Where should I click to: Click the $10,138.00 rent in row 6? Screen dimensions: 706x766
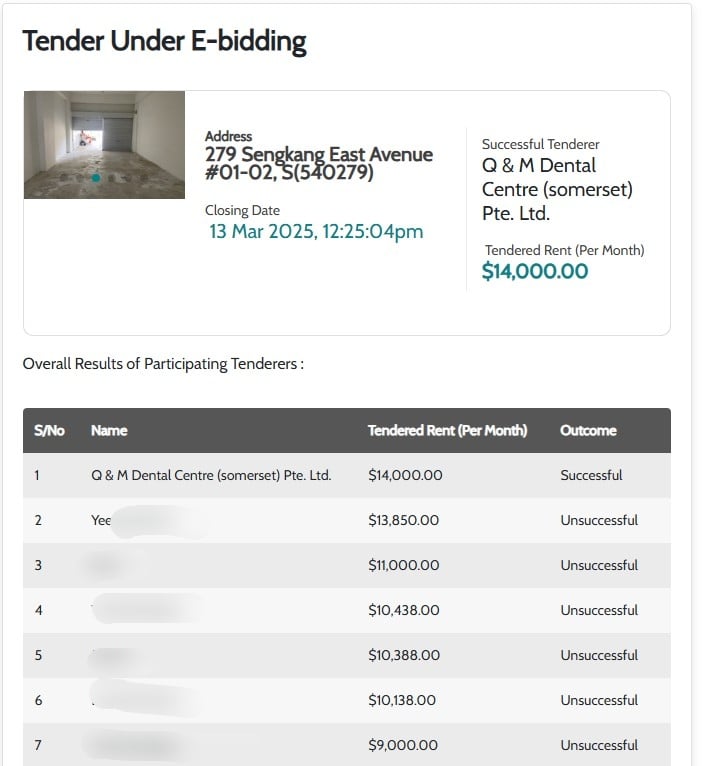coord(402,700)
